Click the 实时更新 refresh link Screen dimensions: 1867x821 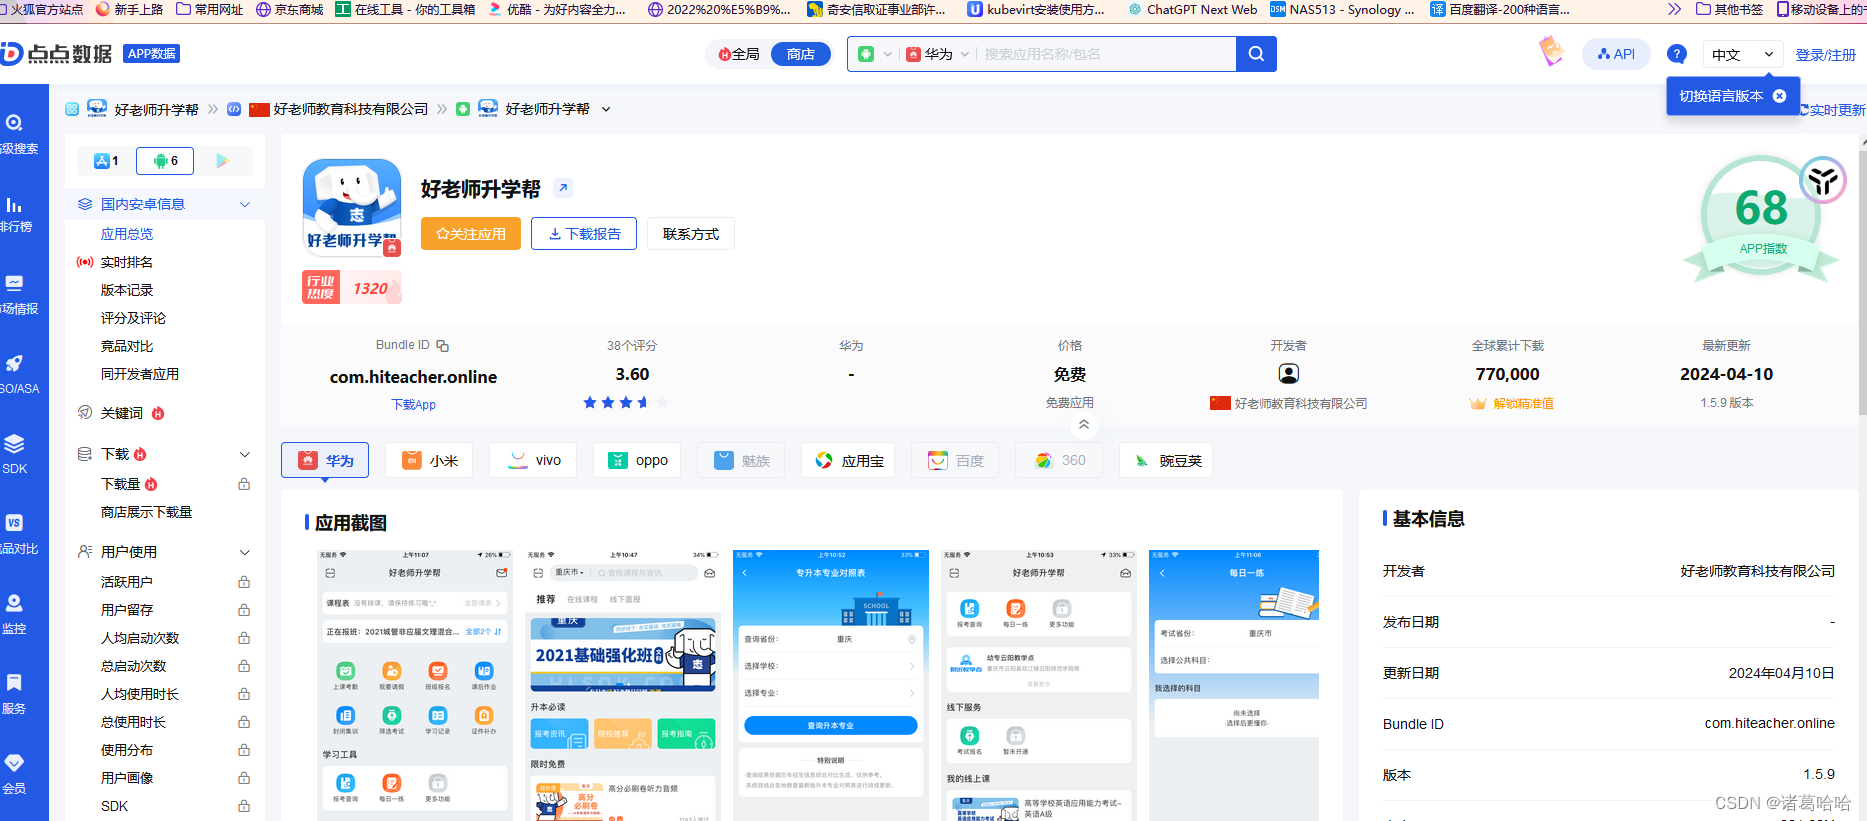(1833, 110)
